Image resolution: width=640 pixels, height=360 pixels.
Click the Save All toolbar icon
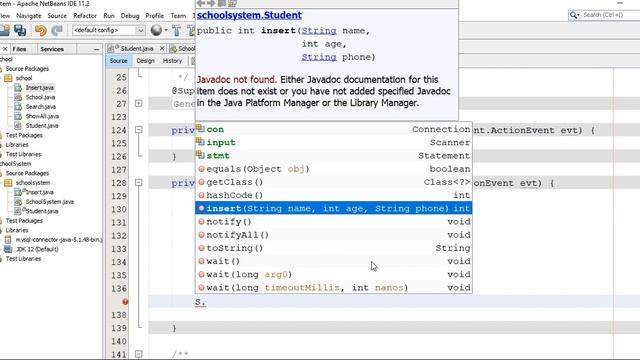20,30
